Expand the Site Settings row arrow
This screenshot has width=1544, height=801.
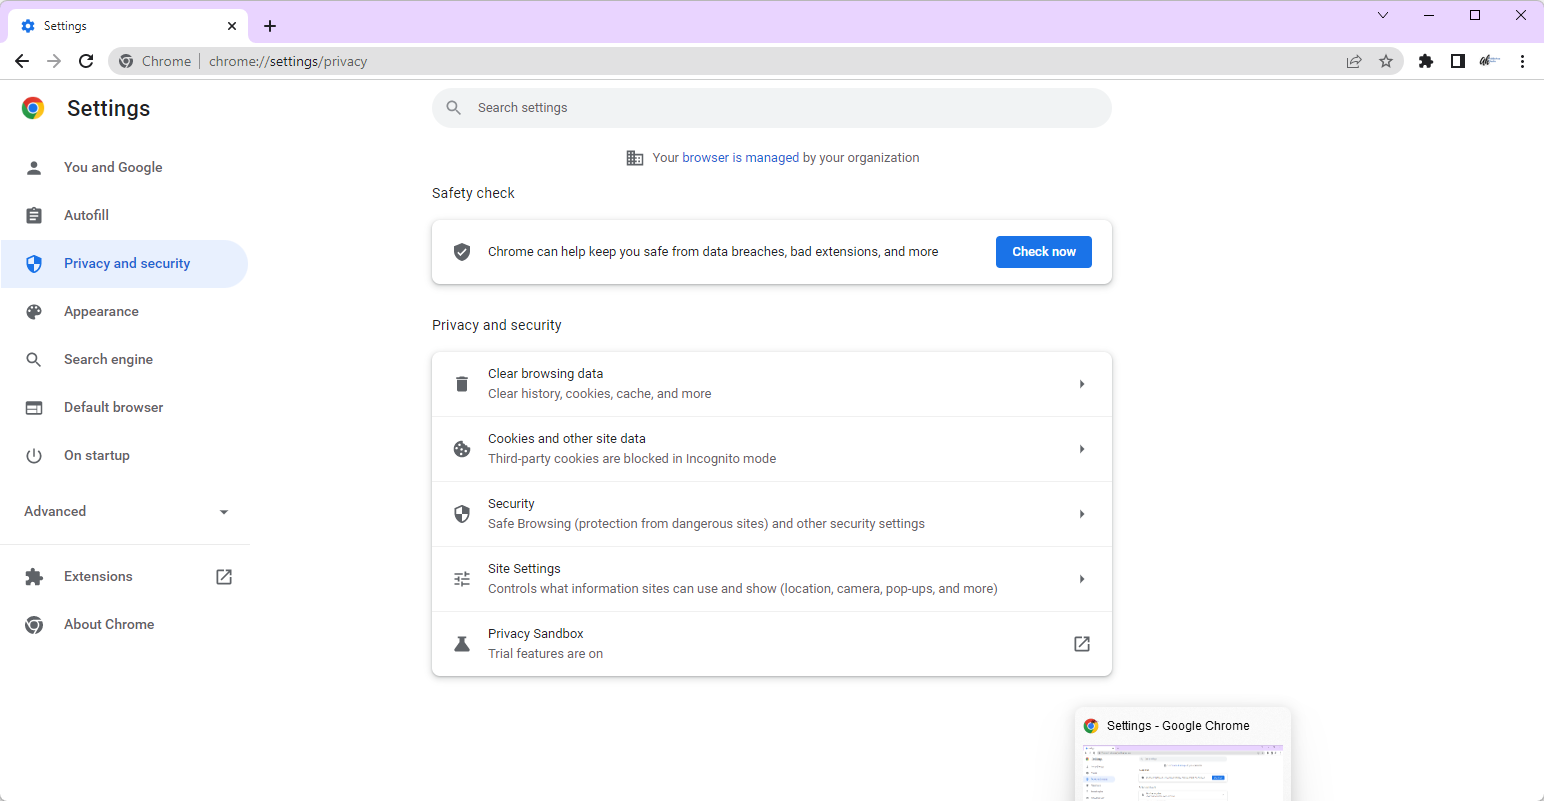pos(1082,579)
